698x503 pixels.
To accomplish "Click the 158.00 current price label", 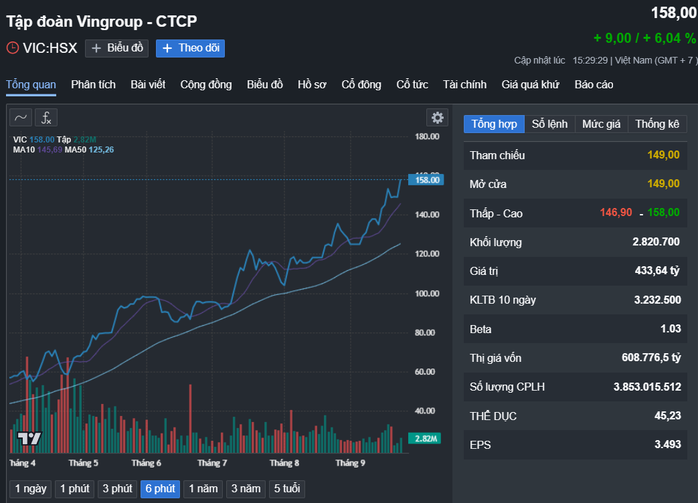I will tap(427, 180).
